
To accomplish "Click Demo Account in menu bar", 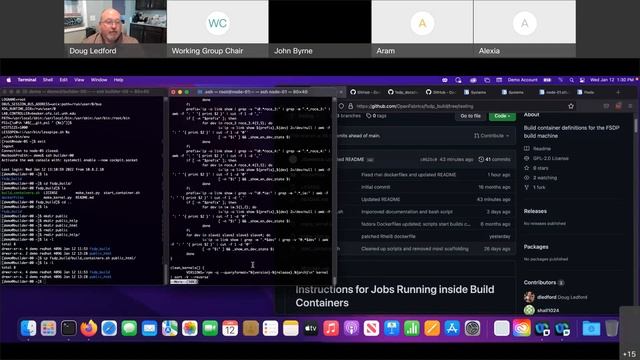I will tap(522, 80).
